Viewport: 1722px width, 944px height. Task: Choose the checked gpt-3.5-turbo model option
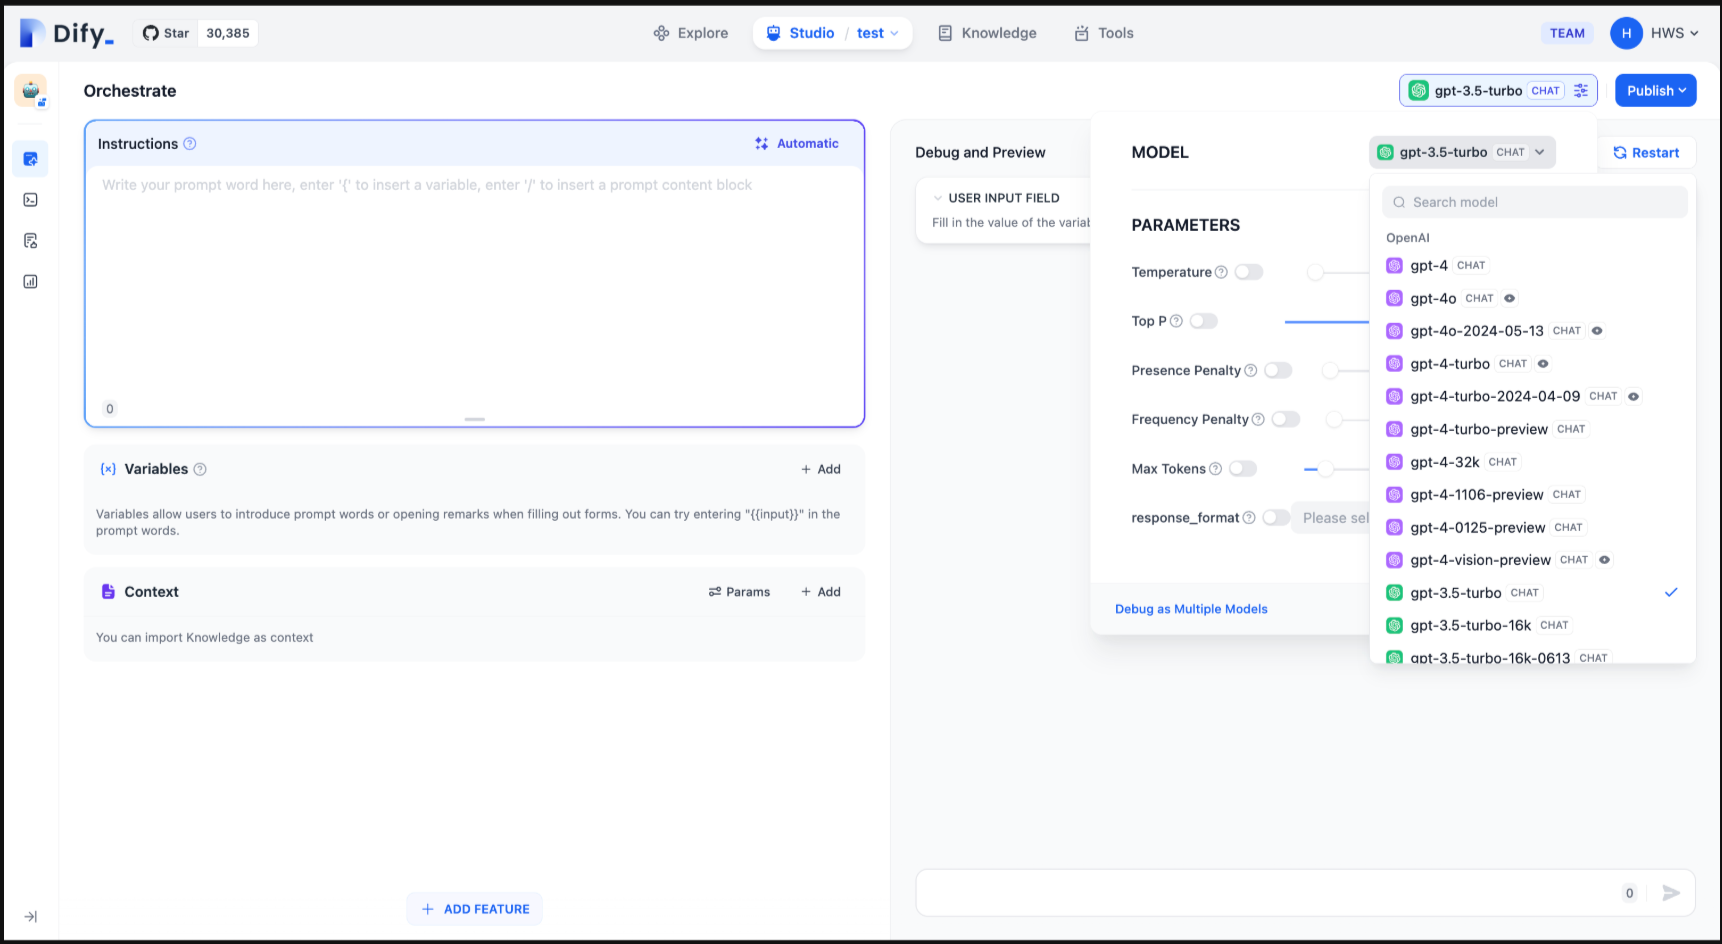point(1533,593)
